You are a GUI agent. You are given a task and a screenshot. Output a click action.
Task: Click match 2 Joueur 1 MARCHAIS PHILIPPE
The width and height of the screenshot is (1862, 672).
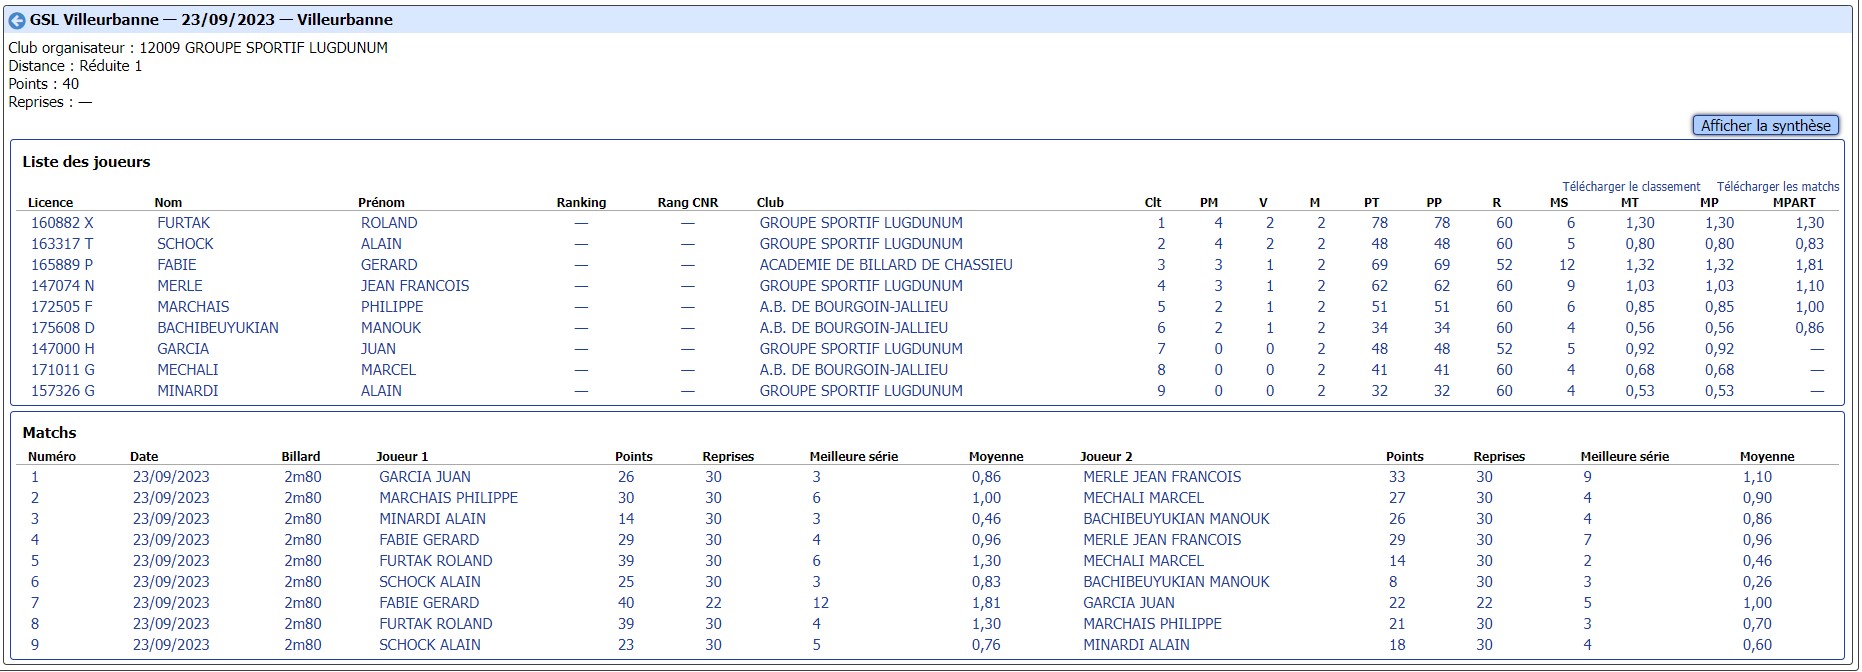(448, 498)
